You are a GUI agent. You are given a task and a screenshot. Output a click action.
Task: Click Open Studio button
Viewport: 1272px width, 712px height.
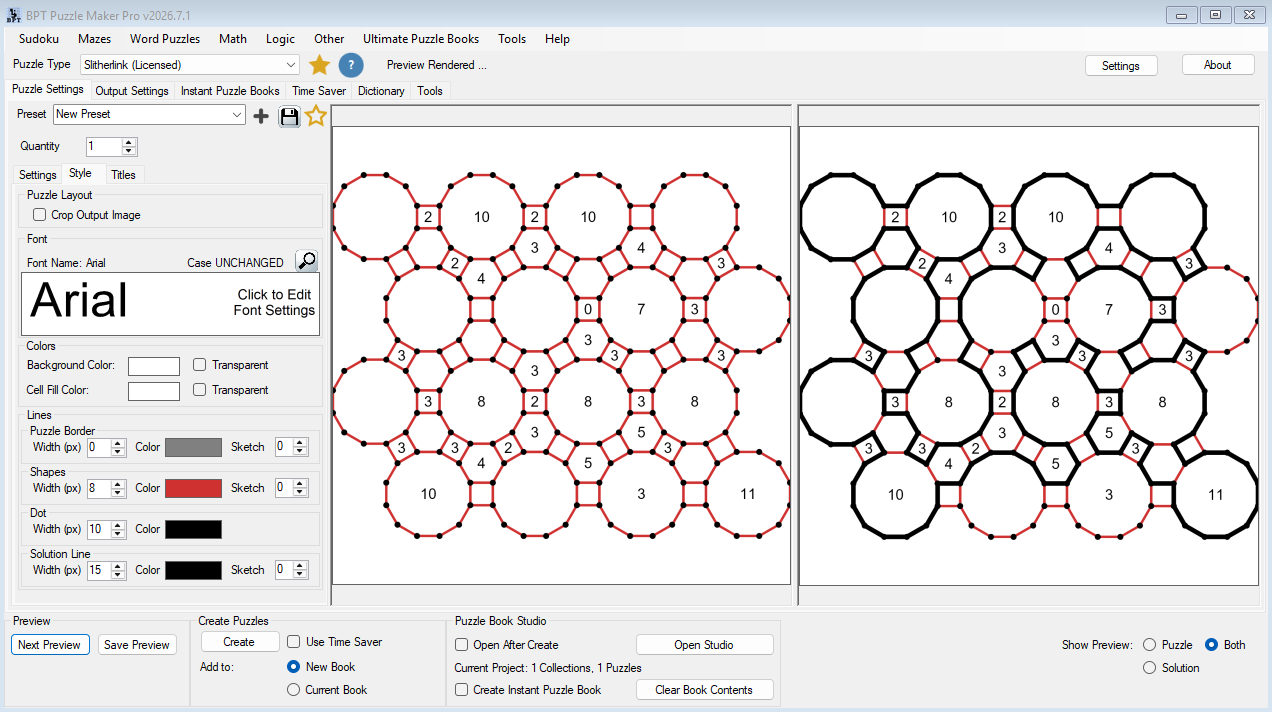tap(704, 645)
